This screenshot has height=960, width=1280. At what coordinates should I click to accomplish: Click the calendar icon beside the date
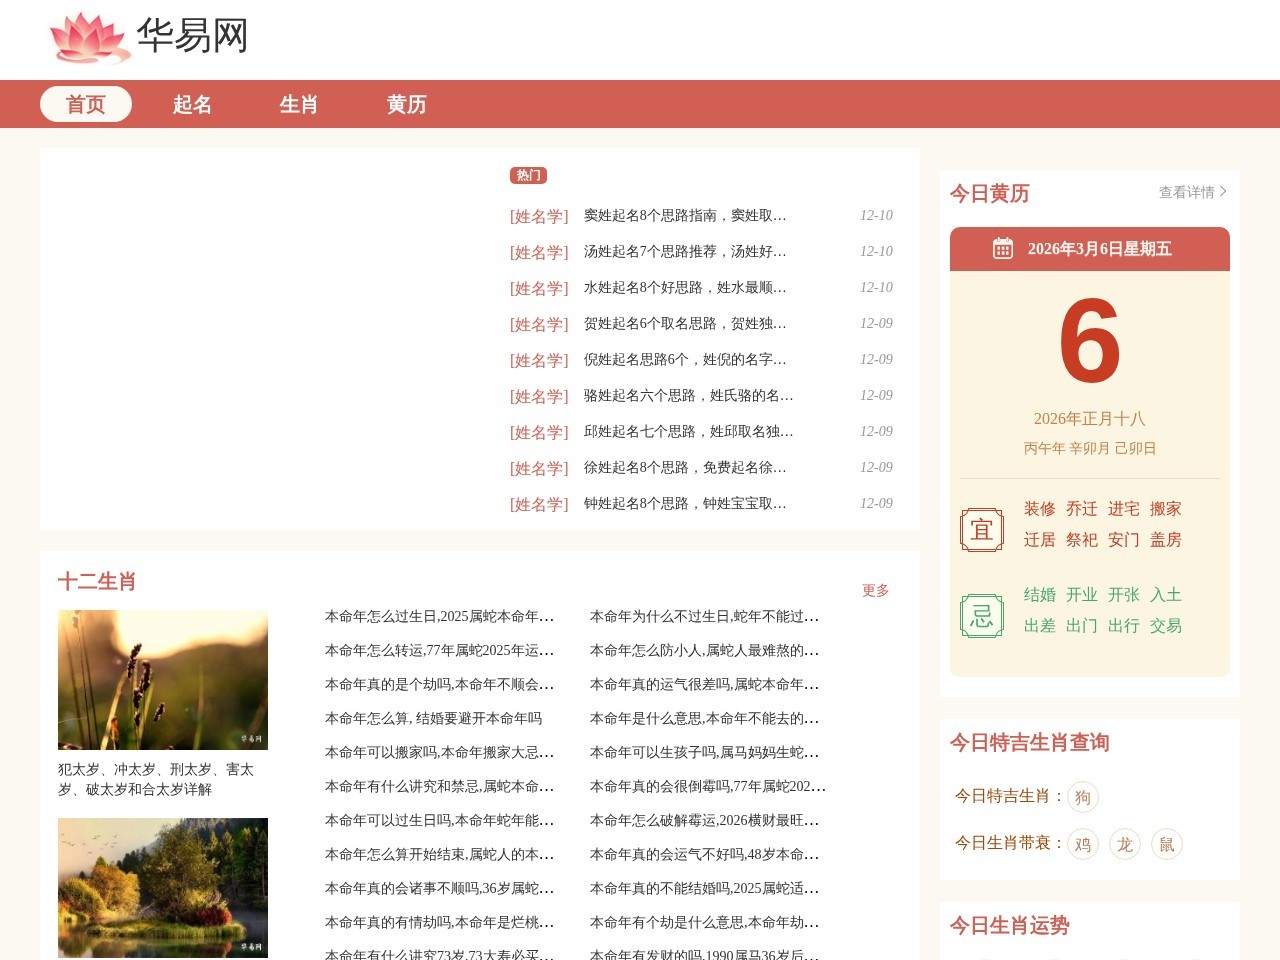click(x=1002, y=248)
